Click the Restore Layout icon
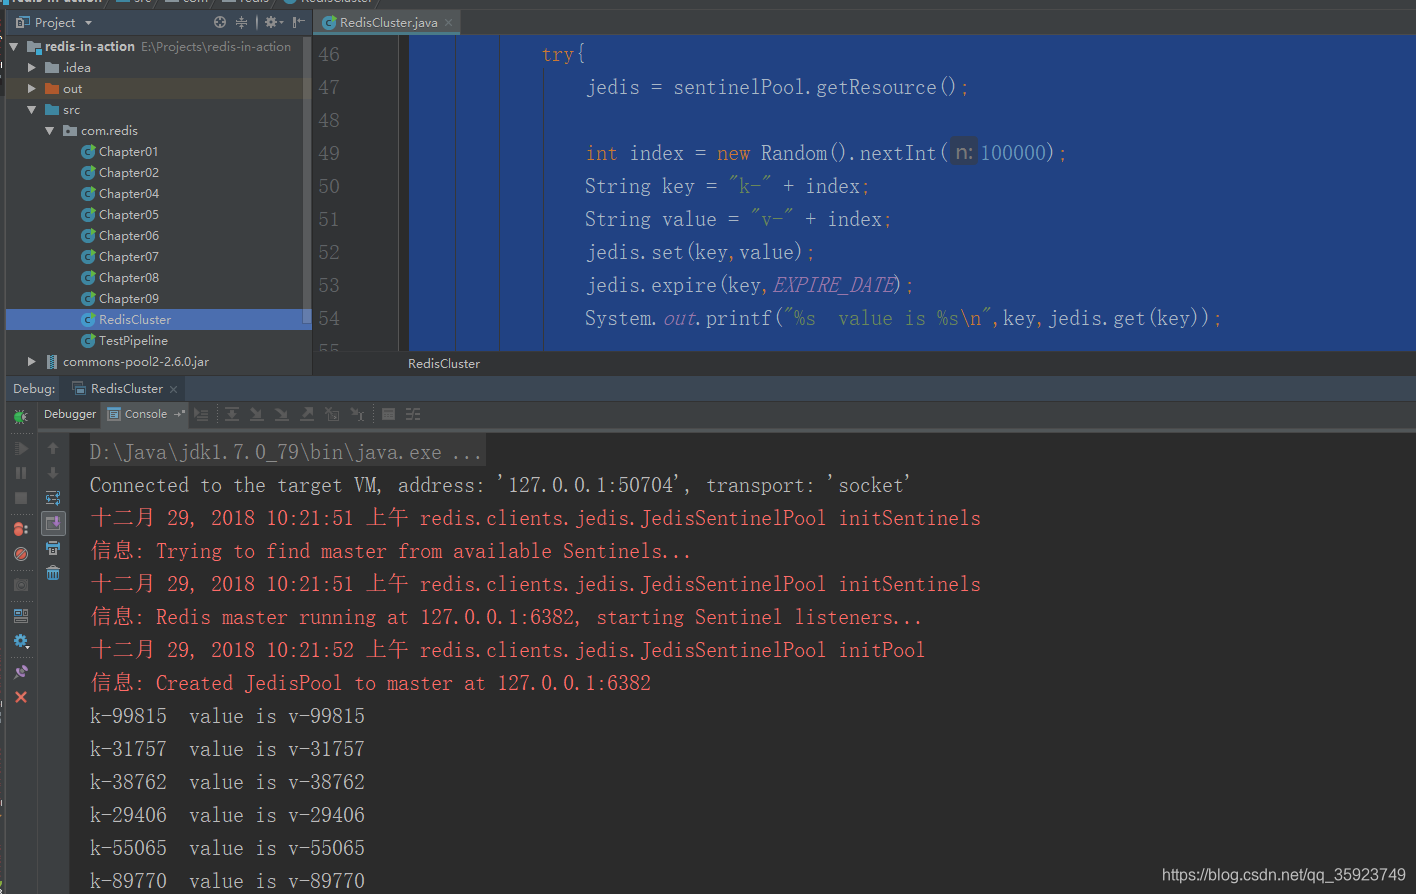The width and height of the screenshot is (1416, 894). 21,616
